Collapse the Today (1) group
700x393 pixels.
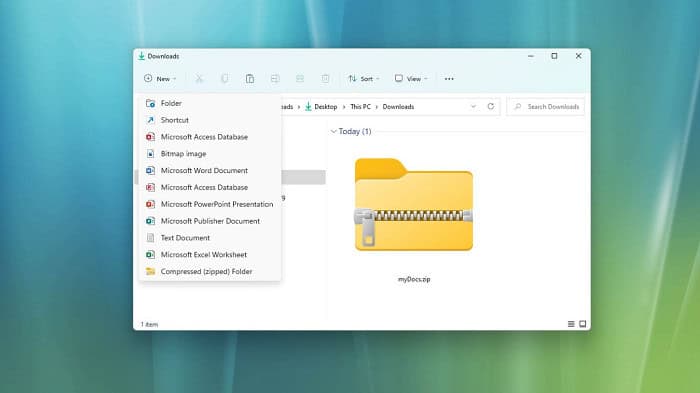tap(333, 131)
